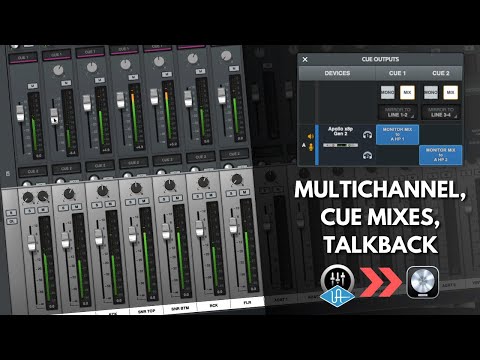Click the SNR TOP channel name label
The height and width of the screenshot is (360, 480).
tap(147, 311)
